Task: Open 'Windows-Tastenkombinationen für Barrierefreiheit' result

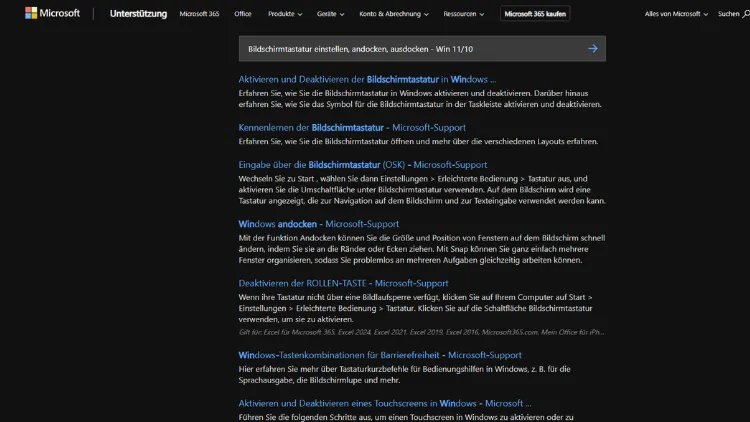Action: click(380, 355)
